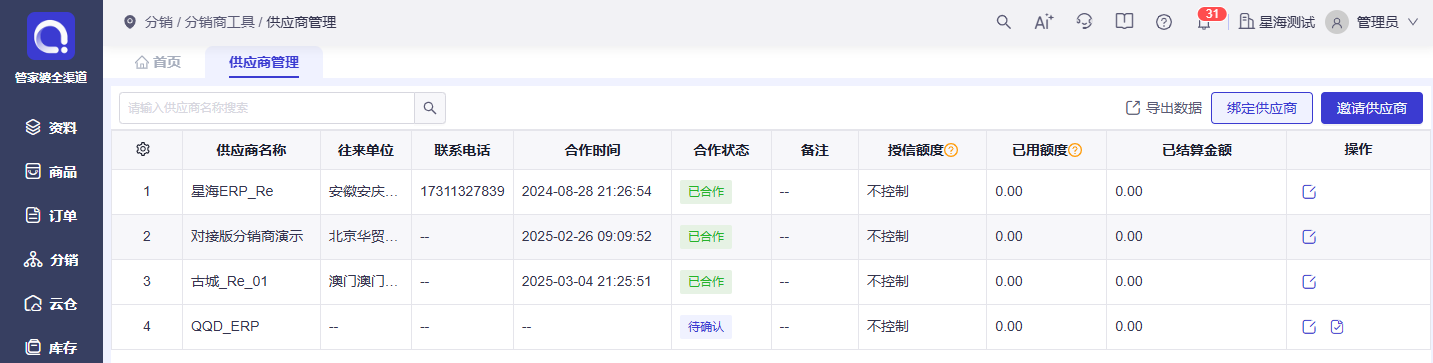The width and height of the screenshot is (1433, 363).
Task: Click the 供应商名称 column header
Action: pyautogui.click(x=252, y=150)
